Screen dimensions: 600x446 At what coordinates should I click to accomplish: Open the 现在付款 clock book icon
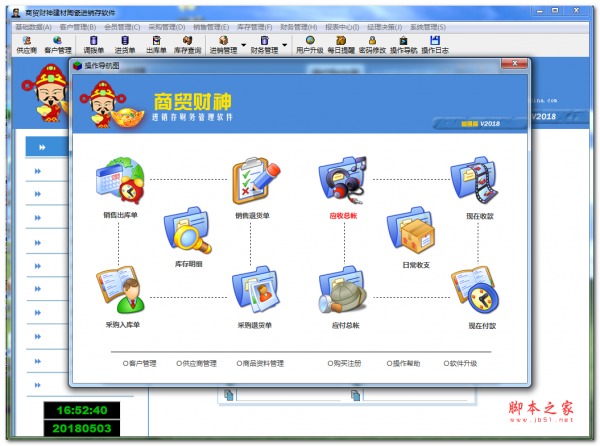pos(474,290)
